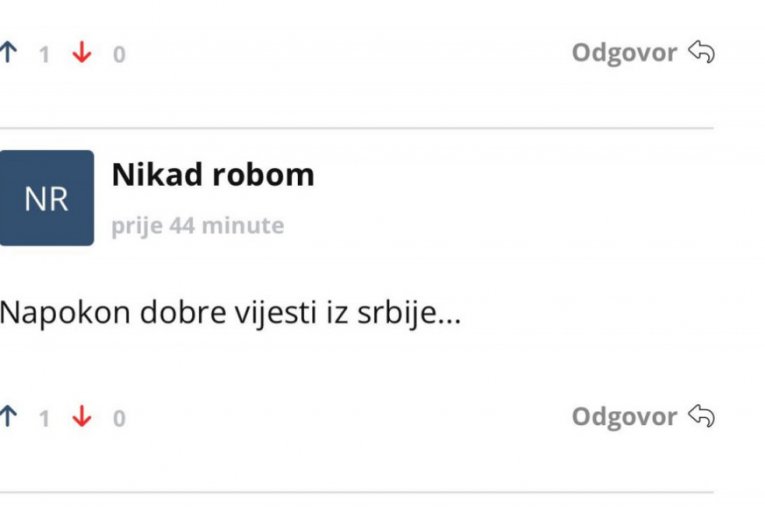
Task: Click blue upvote arrow on the upper comment
Action: 8,52
